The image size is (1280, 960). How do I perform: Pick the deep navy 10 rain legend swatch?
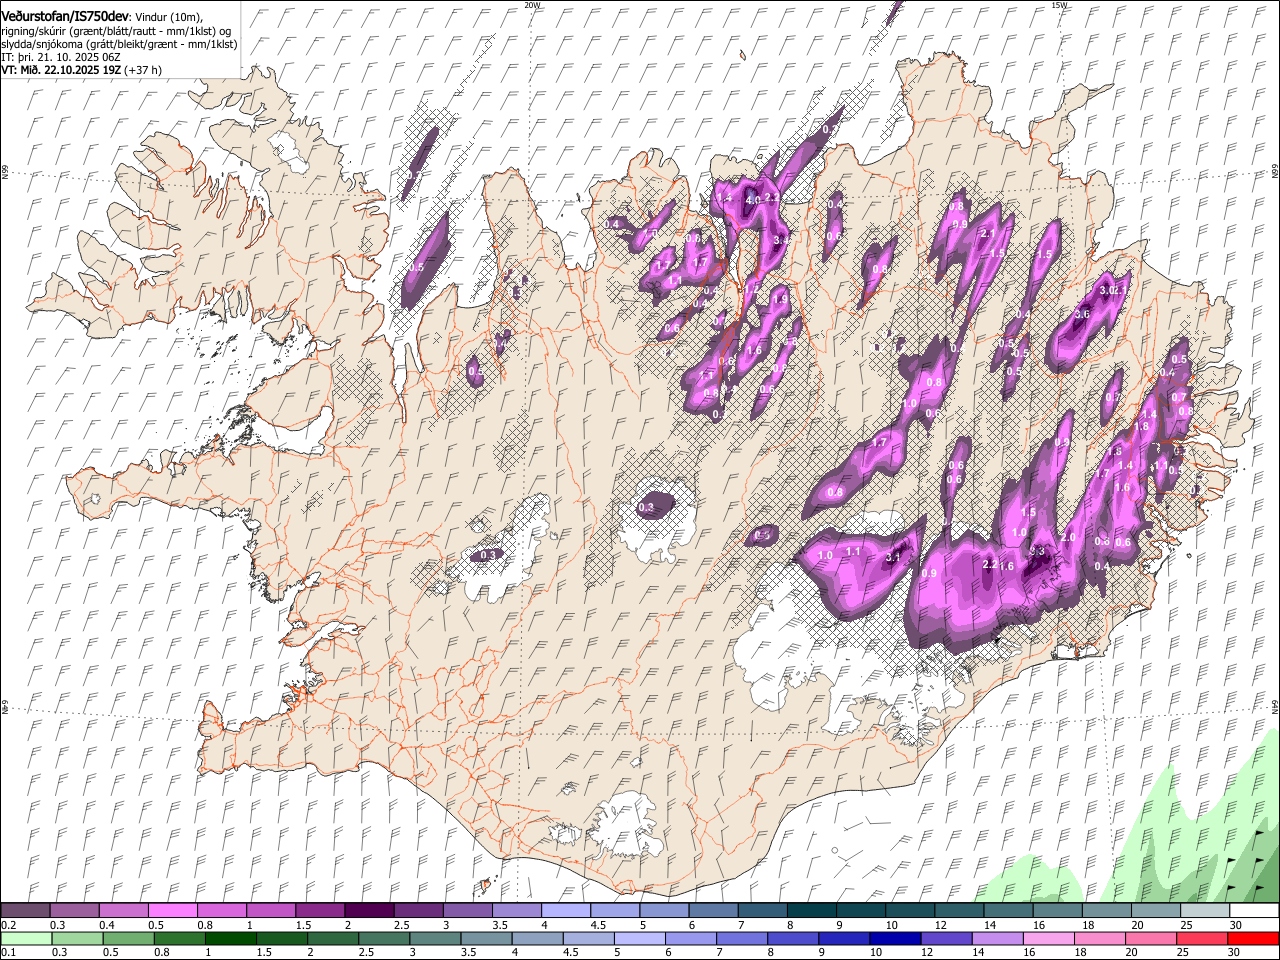coord(895,938)
